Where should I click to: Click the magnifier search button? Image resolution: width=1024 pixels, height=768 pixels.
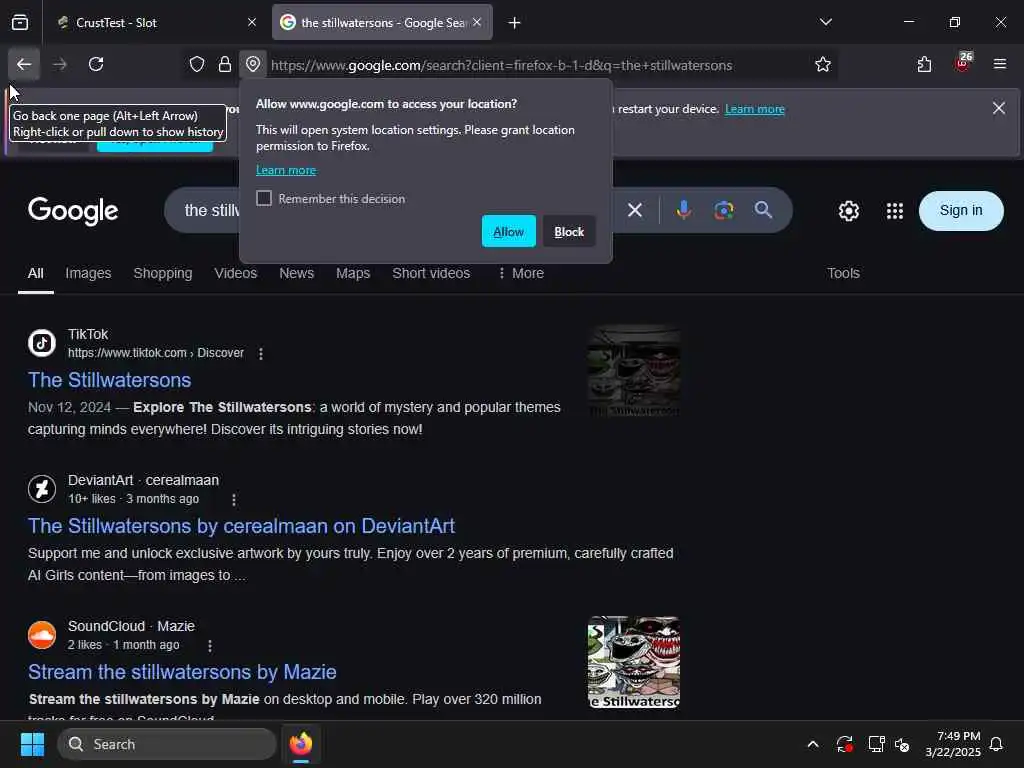(763, 210)
